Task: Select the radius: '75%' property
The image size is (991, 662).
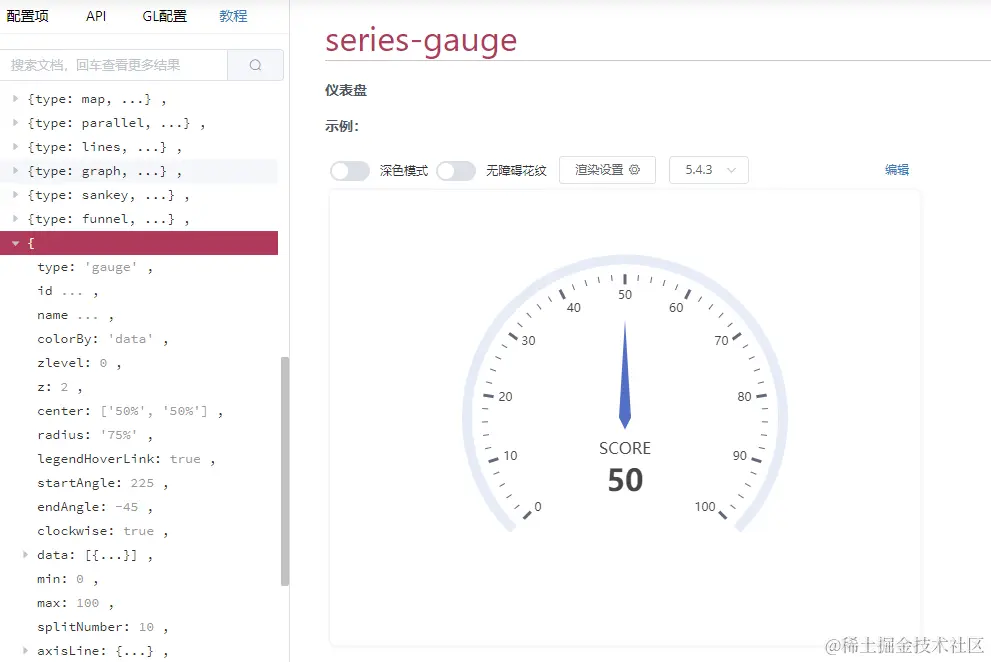Action: 95,435
